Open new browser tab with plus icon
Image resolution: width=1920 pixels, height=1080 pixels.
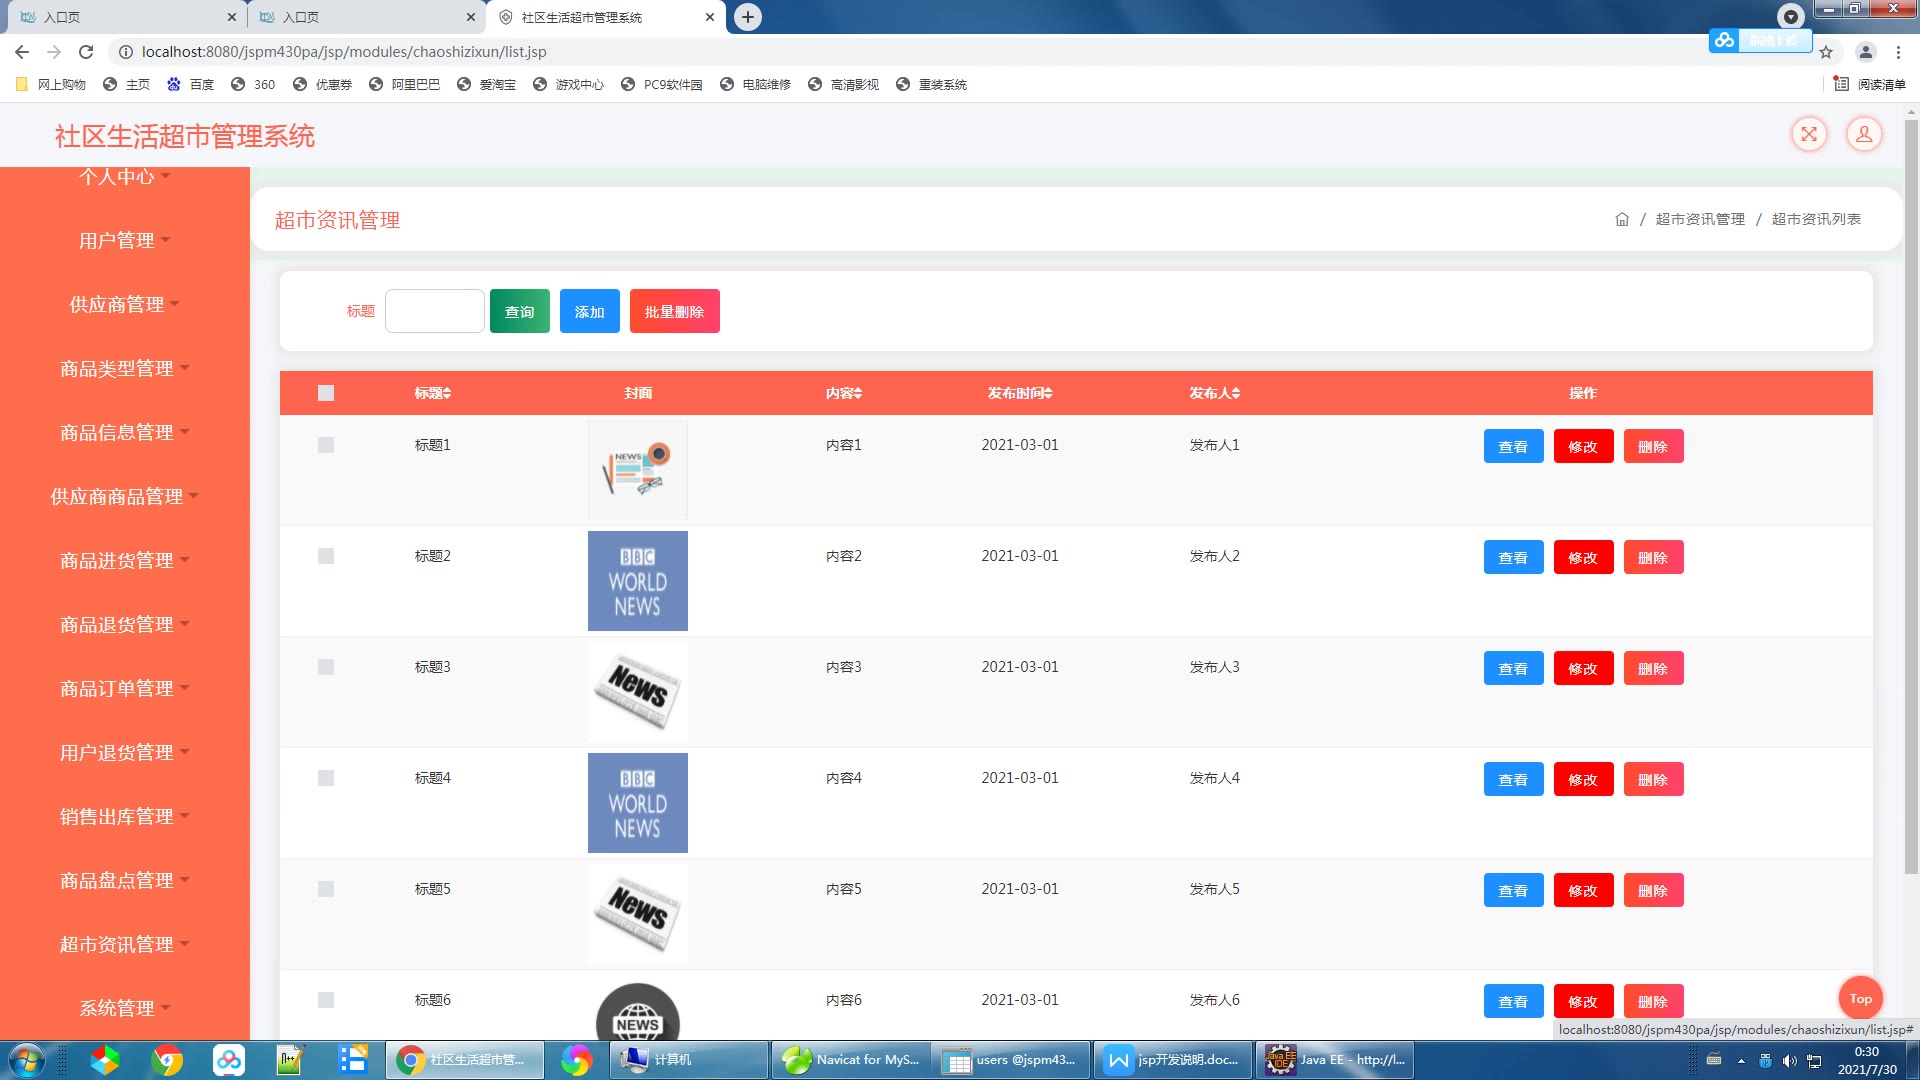coord(747,17)
